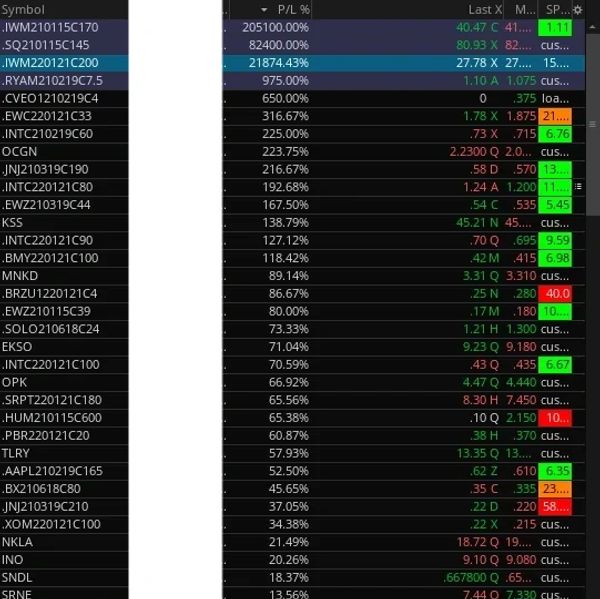Click the 205100.00% P/L value
The height and width of the screenshot is (599, 600).
275,28
